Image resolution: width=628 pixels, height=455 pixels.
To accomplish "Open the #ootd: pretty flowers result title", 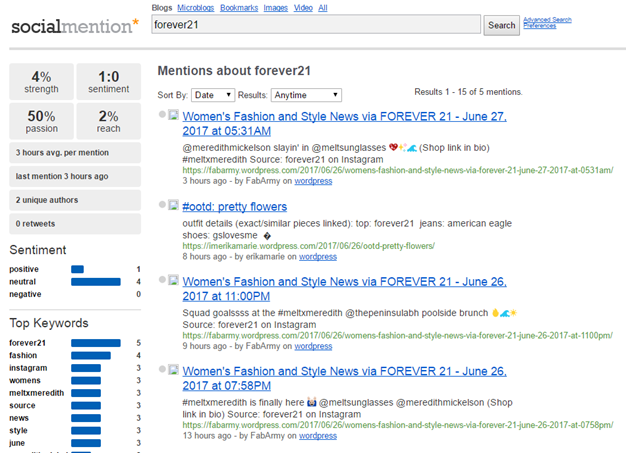I will pos(235,207).
